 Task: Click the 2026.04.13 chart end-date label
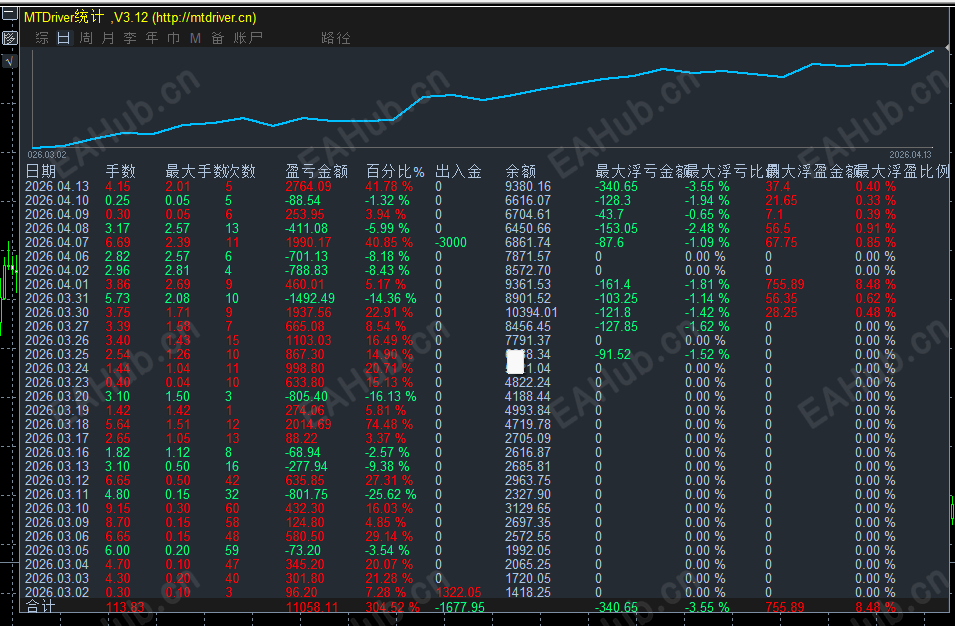(911, 155)
